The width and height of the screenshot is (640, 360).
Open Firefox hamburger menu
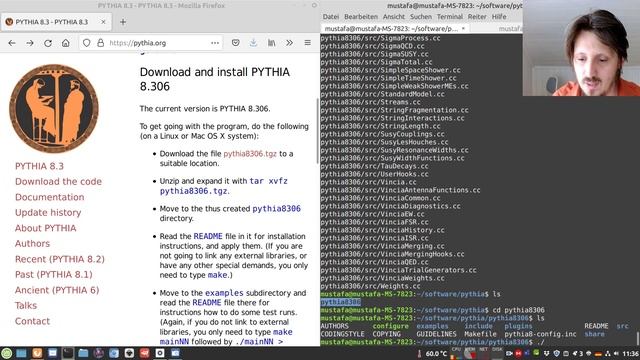coord(307,43)
